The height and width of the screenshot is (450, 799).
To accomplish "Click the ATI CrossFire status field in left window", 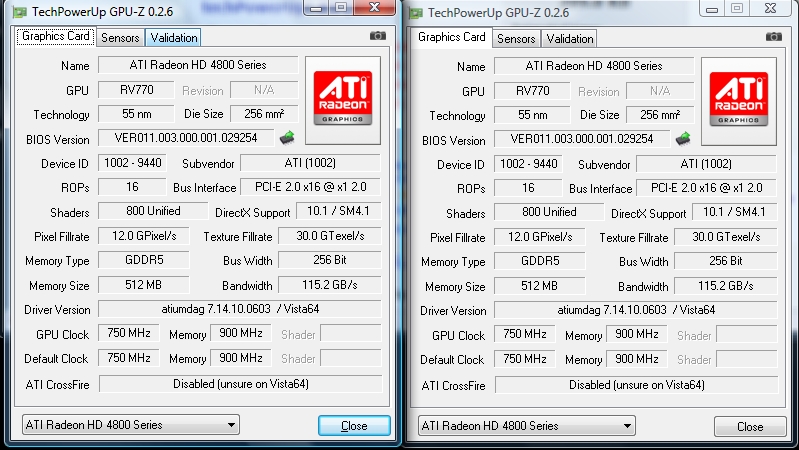I will tap(241, 384).
